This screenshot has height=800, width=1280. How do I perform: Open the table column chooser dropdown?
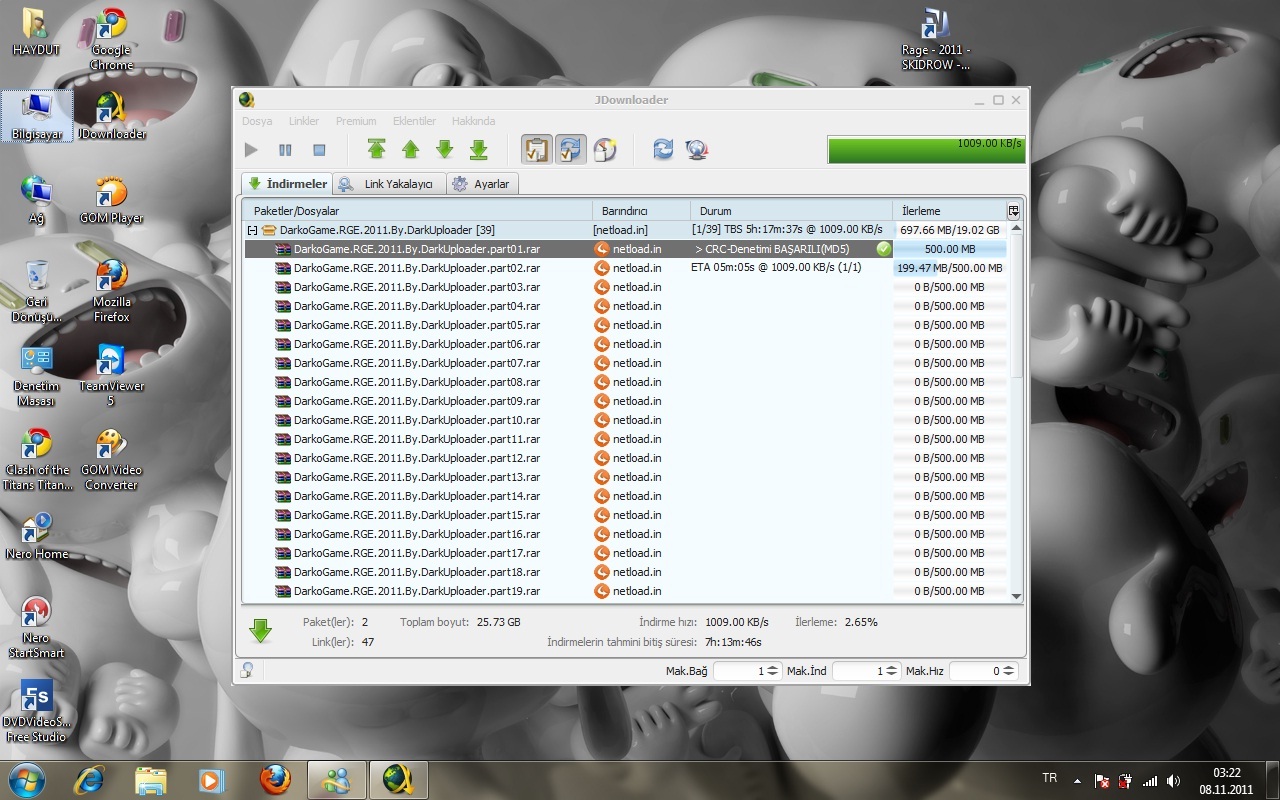click(x=1014, y=211)
